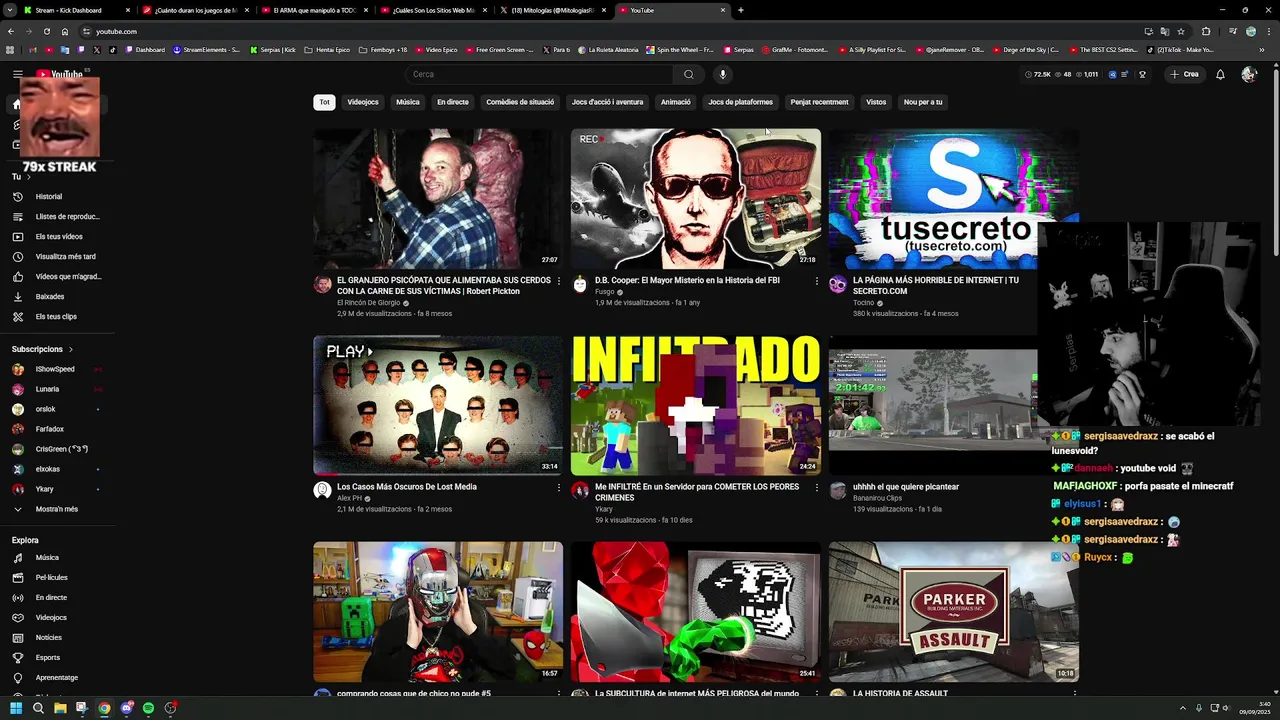Viewport: 1280px width, 720px height.
Task: Click the search magnifier button
Action: point(688,74)
